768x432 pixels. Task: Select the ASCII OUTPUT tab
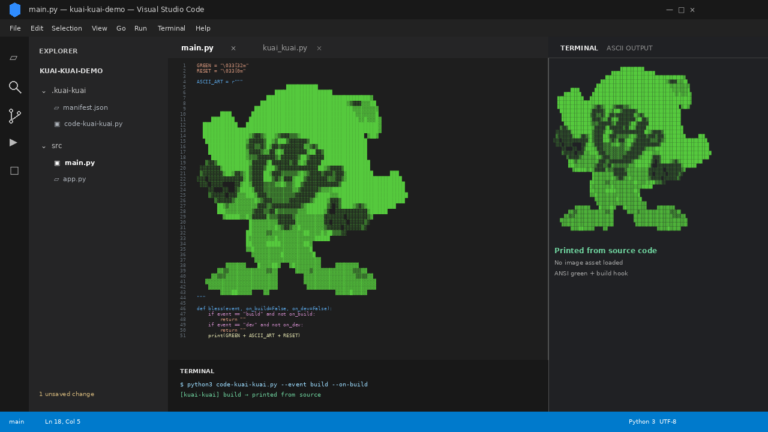click(x=629, y=48)
